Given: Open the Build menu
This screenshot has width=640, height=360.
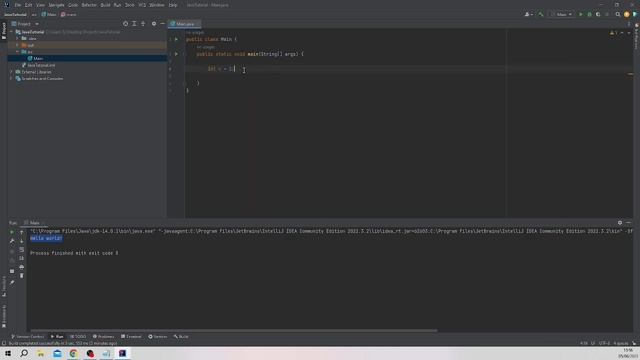Looking at the screenshot, I should point(105,5).
